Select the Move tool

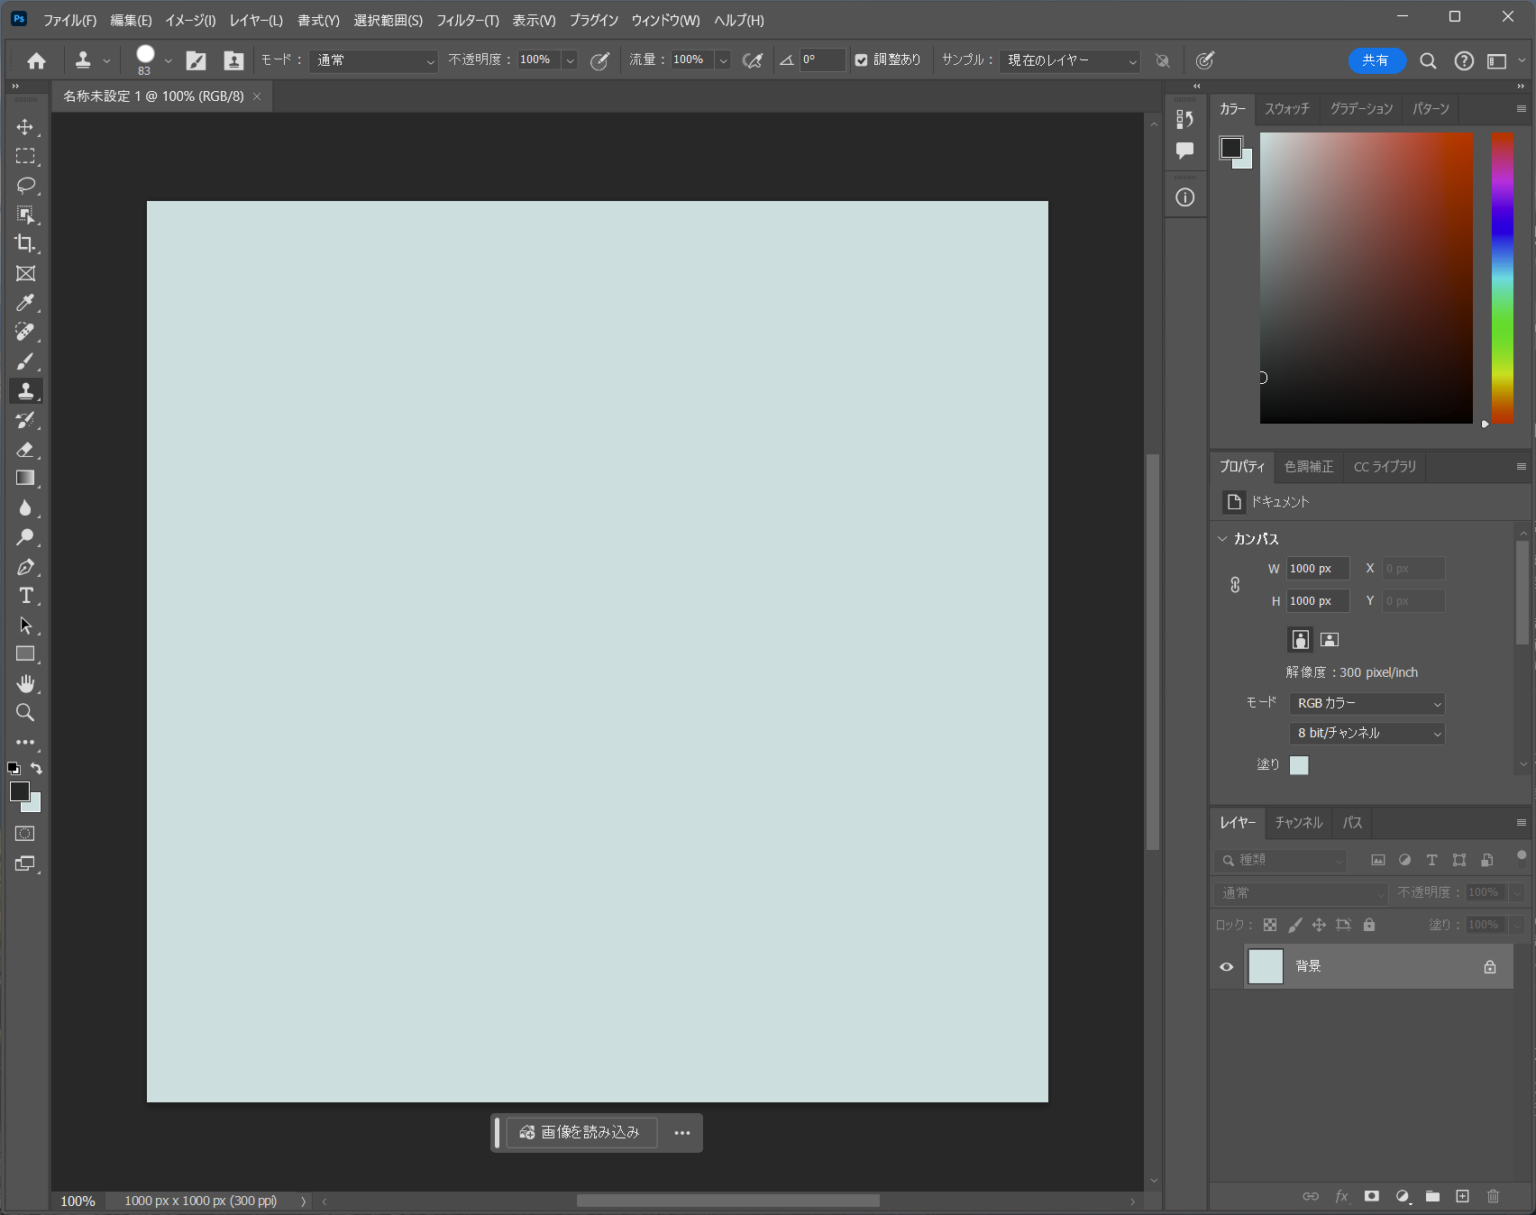pos(26,126)
